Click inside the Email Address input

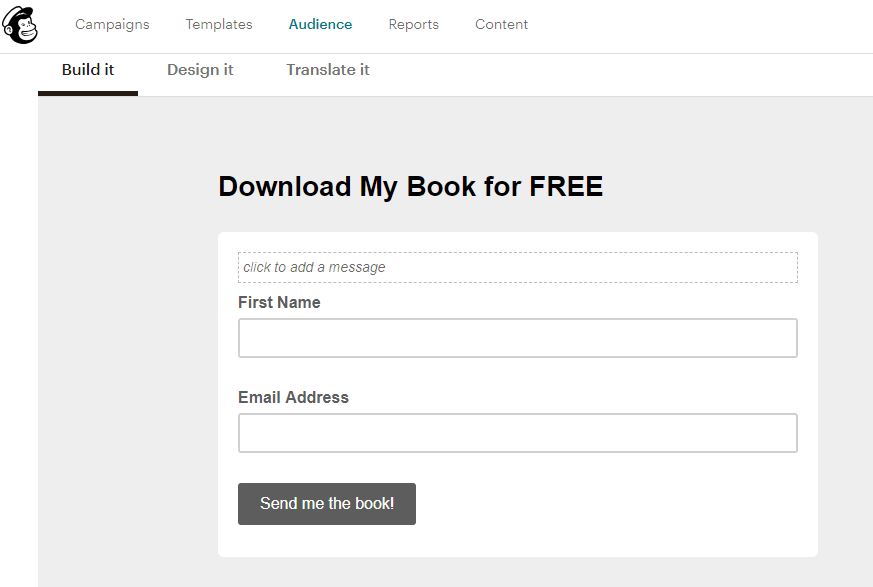[x=518, y=433]
